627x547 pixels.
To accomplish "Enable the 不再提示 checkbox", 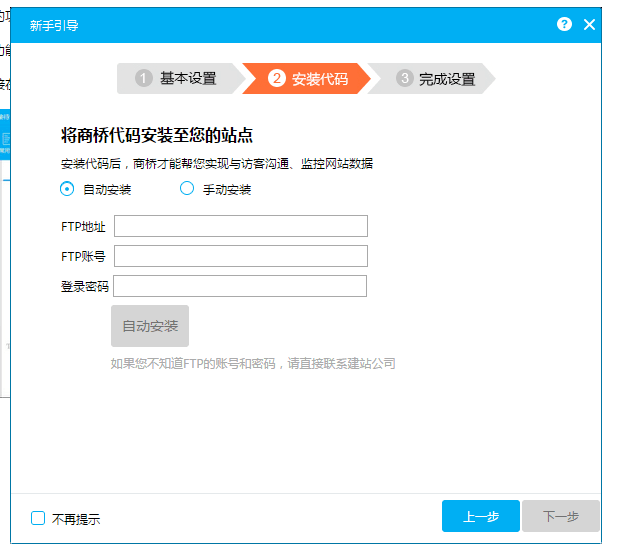I will pyautogui.click(x=38, y=518).
